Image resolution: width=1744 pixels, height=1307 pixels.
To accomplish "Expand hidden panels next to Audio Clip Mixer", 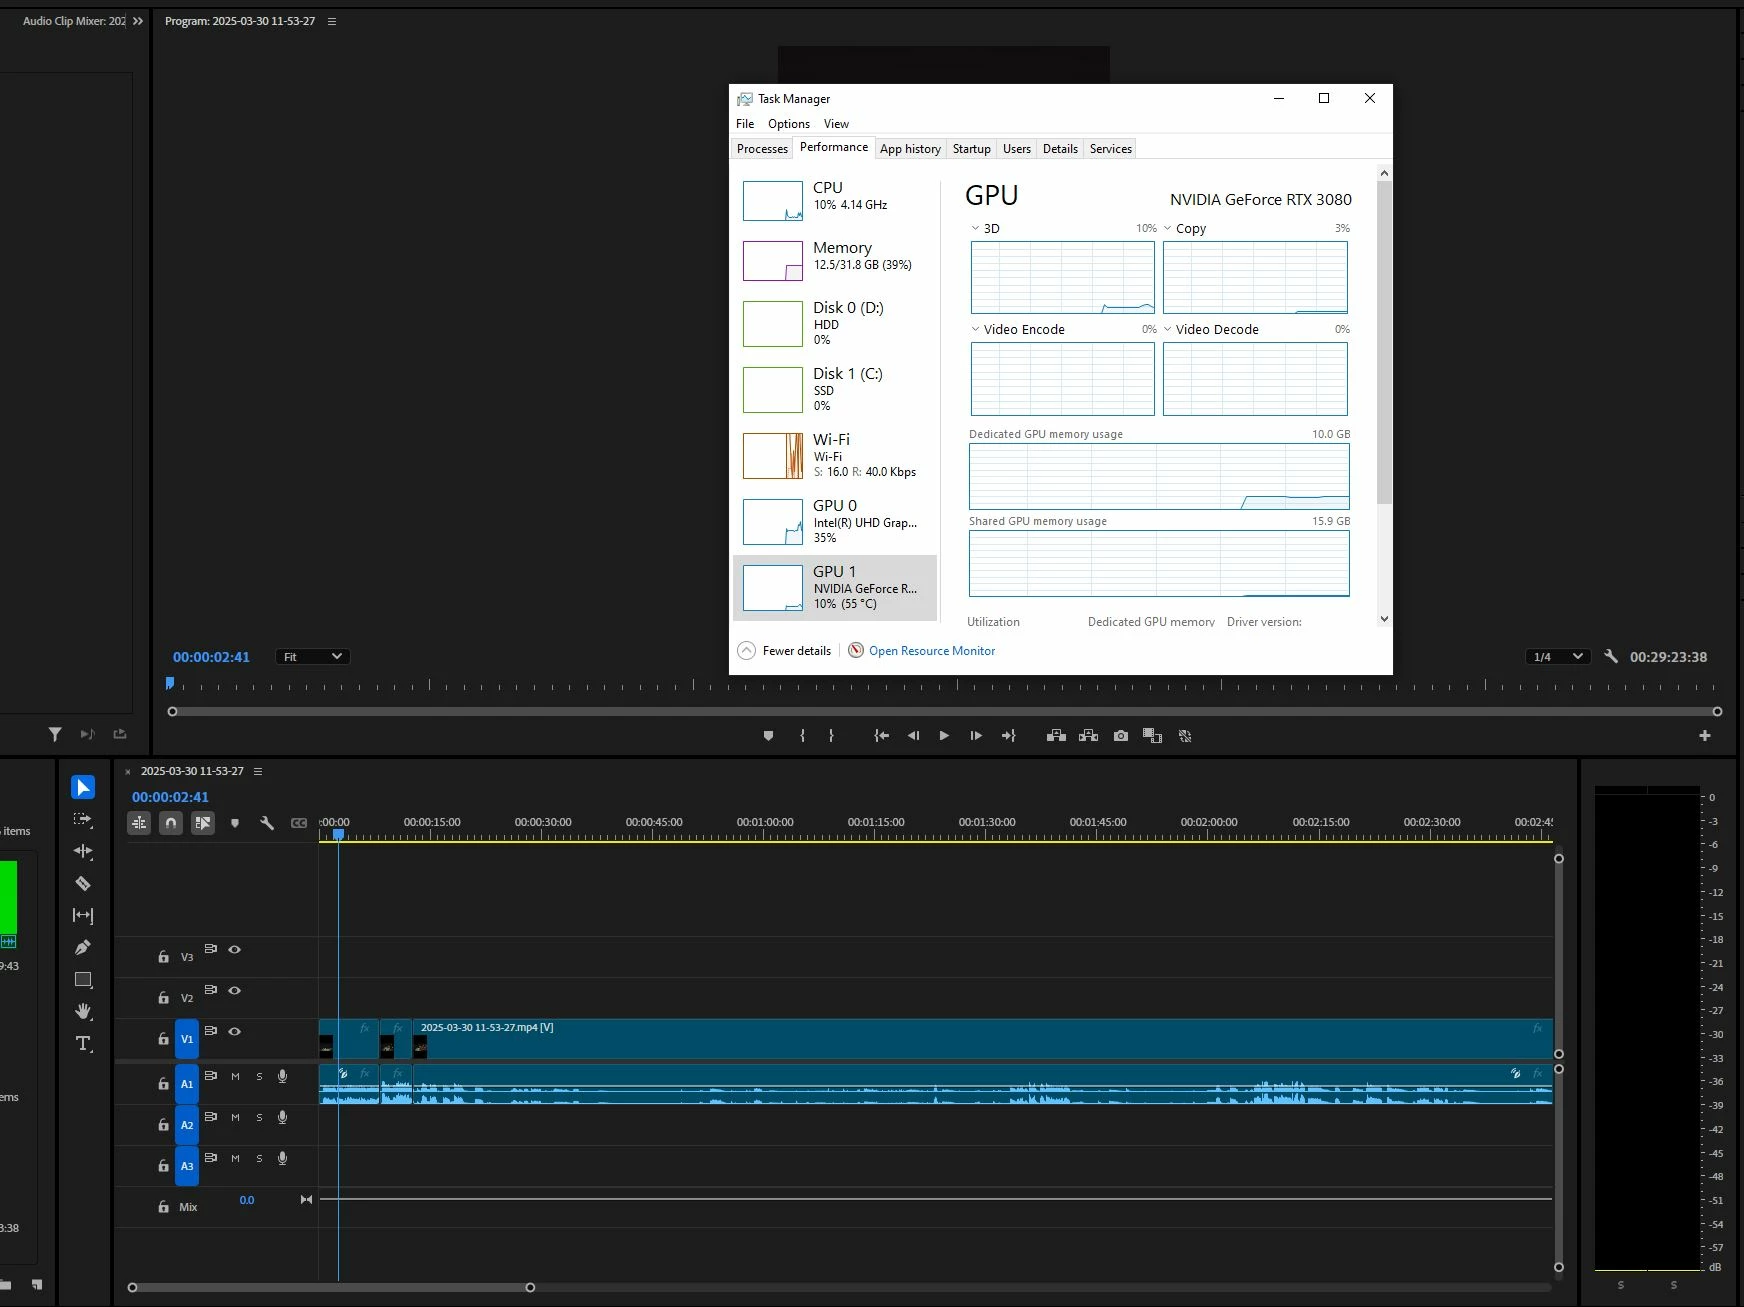I will tap(138, 21).
